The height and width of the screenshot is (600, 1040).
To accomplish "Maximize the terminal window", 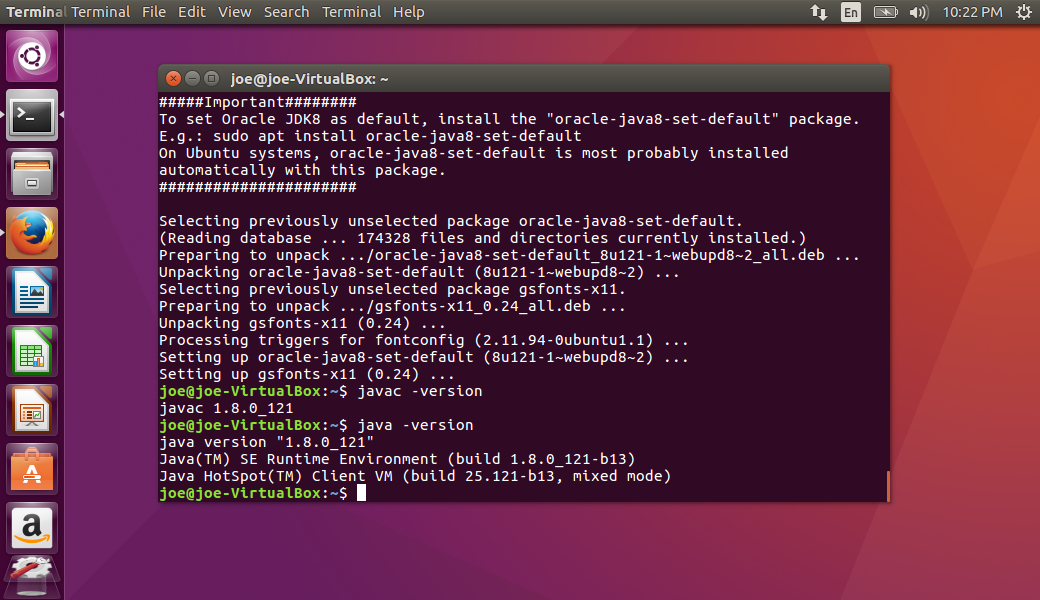I will tap(212, 78).
